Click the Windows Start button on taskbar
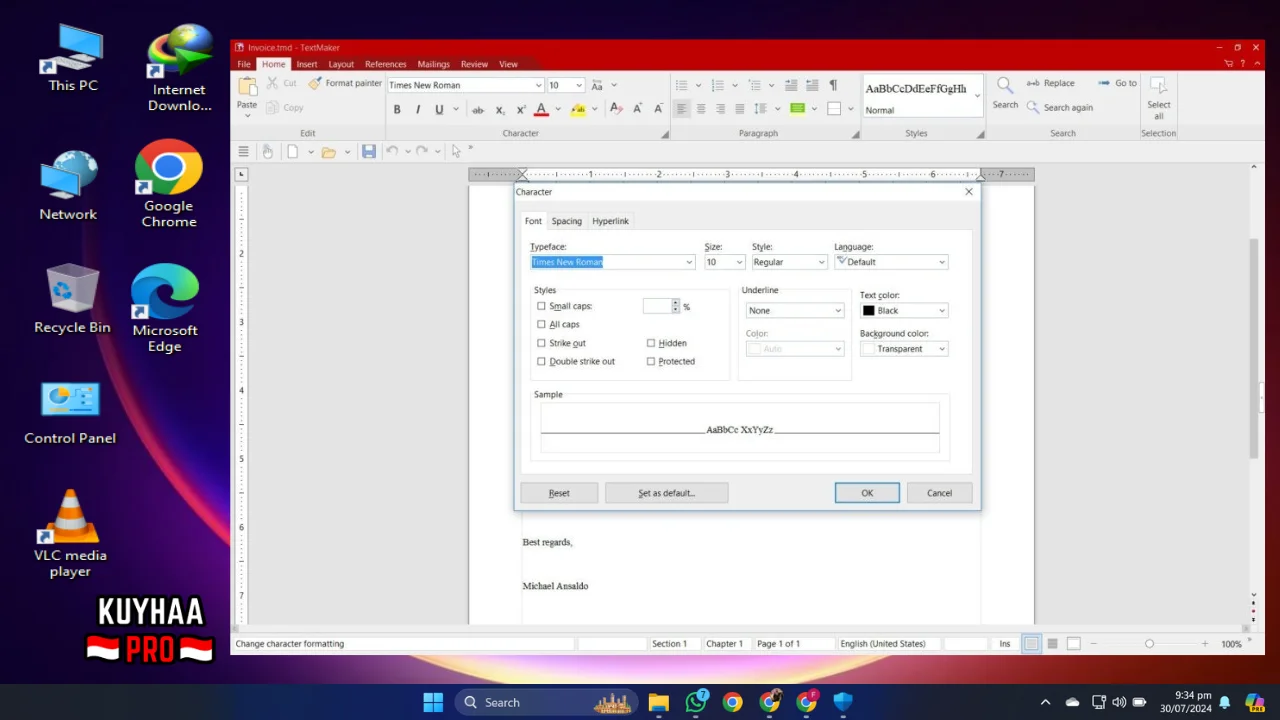 [x=433, y=702]
